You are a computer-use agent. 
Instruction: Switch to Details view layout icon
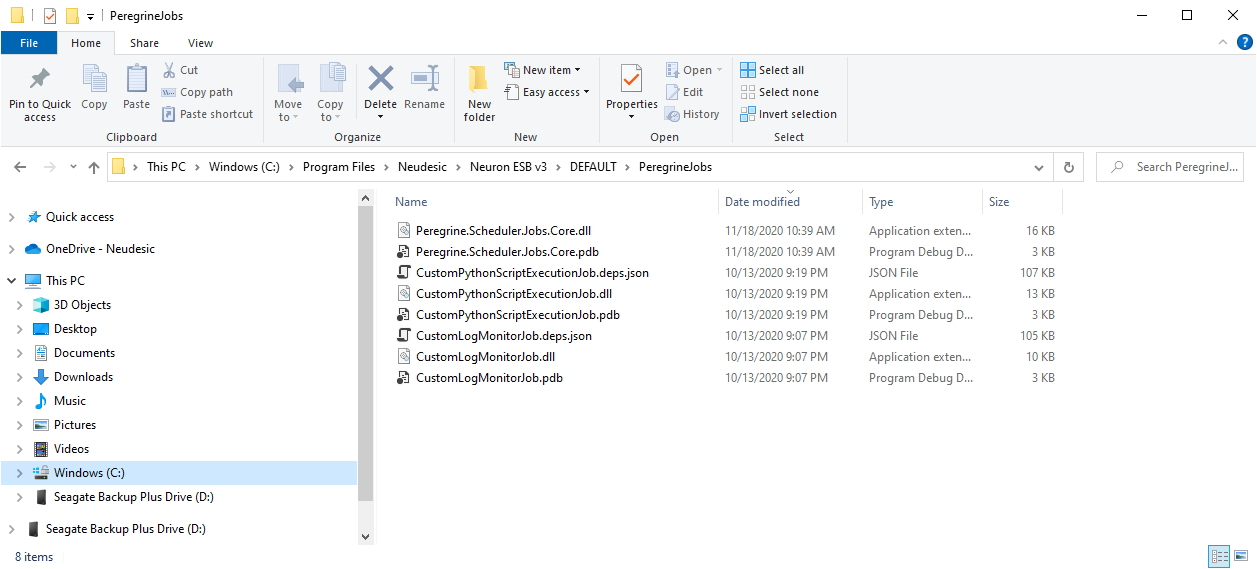[x=1219, y=556]
